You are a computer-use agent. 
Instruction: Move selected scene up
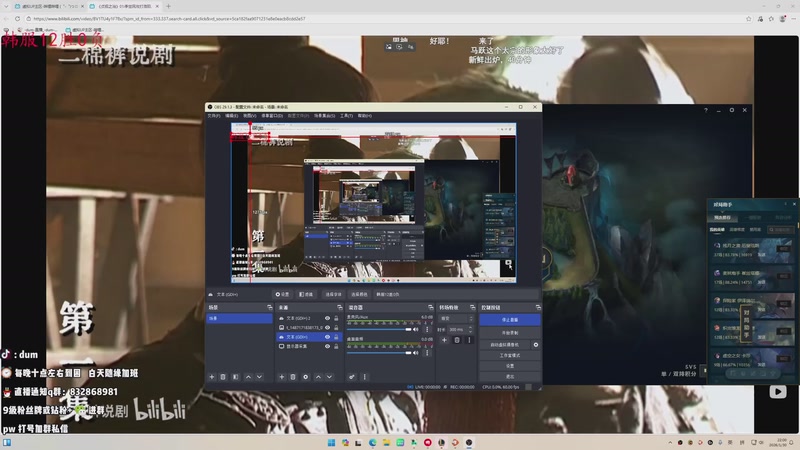tap(248, 377)
